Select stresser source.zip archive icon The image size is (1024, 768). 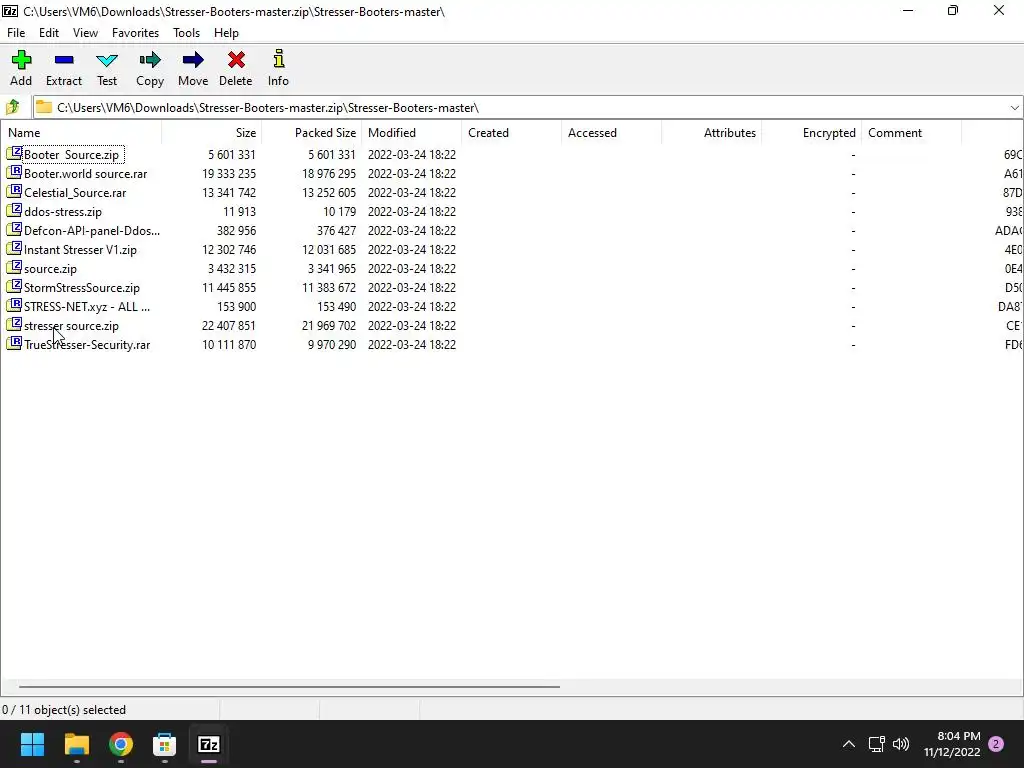[x=14, y=325]
